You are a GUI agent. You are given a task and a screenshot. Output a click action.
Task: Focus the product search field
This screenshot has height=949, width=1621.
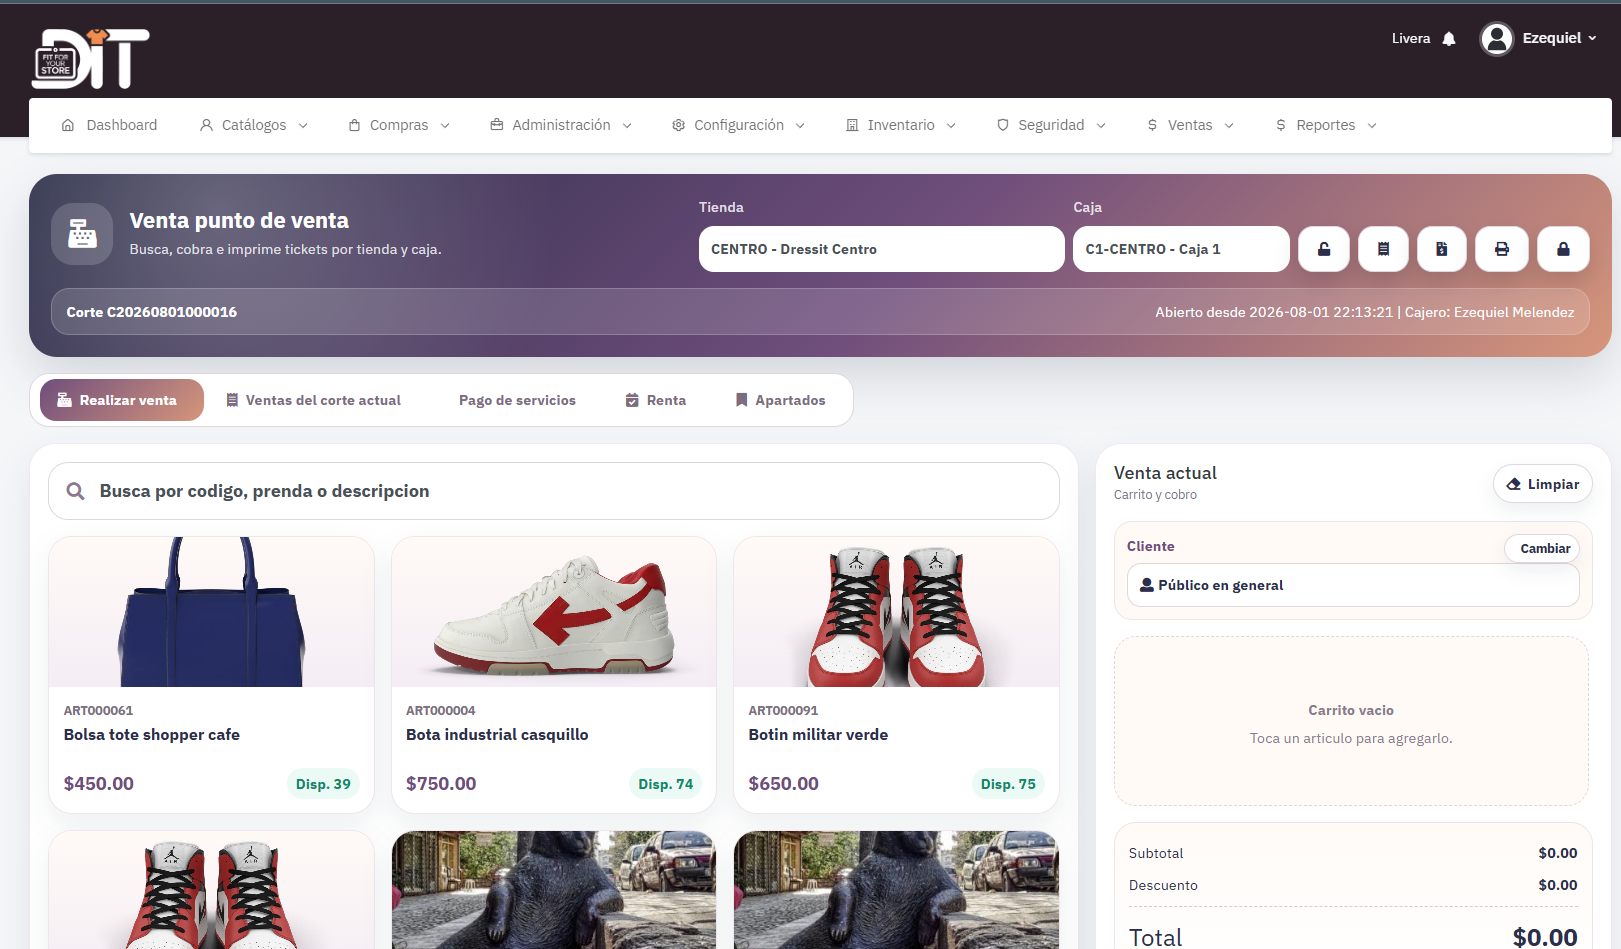coord(554,491)
